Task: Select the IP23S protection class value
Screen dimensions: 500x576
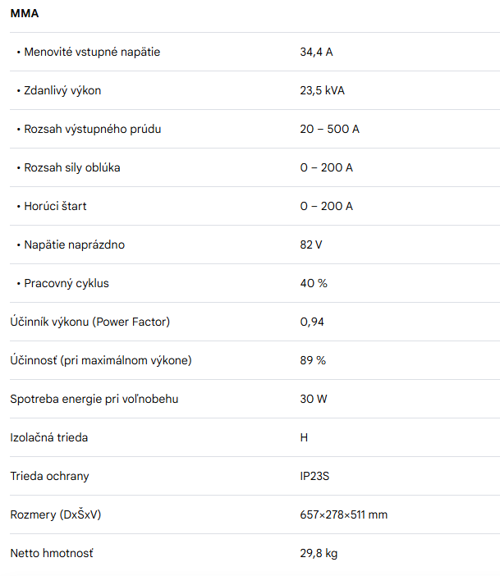Action: tap(314, 476)
